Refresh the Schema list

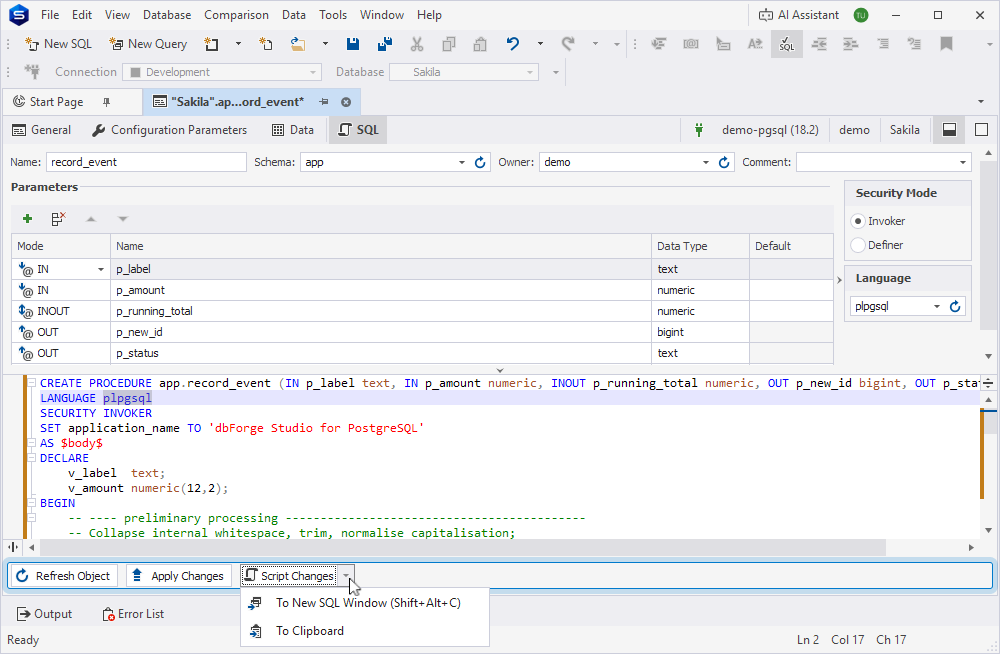[x=480, y=163]
